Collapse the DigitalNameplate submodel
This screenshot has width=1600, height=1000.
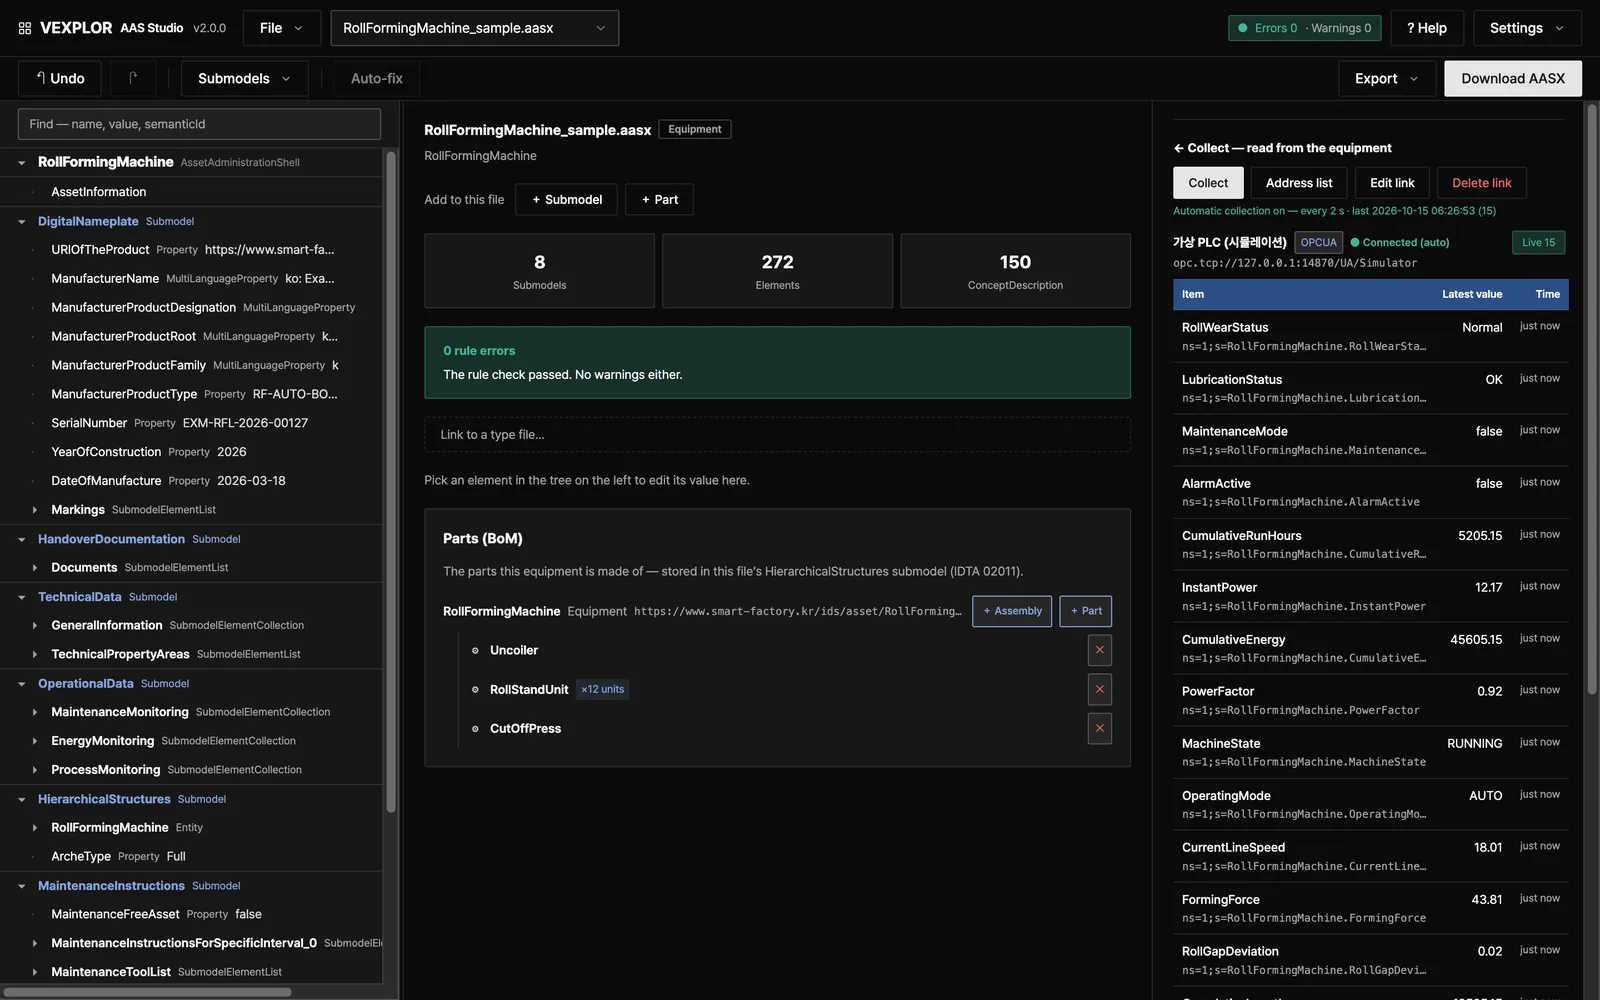21,222
